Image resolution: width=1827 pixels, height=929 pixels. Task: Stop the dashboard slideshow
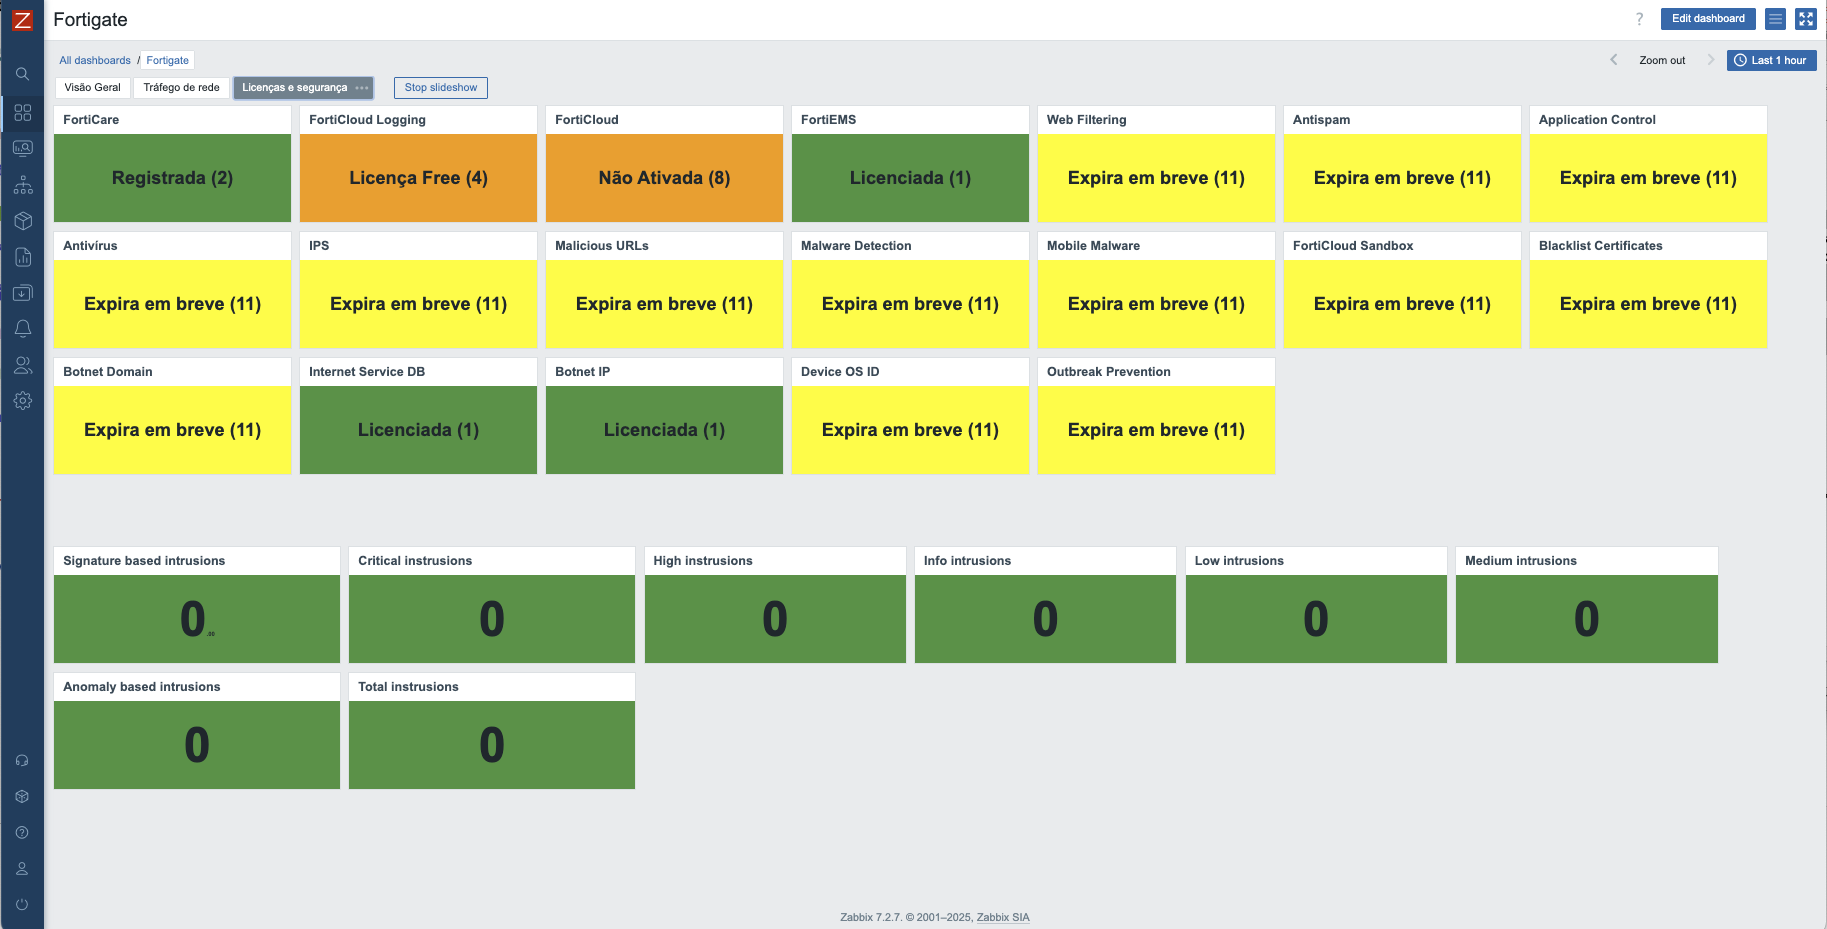pyautogui.click(x=440, y=88)
